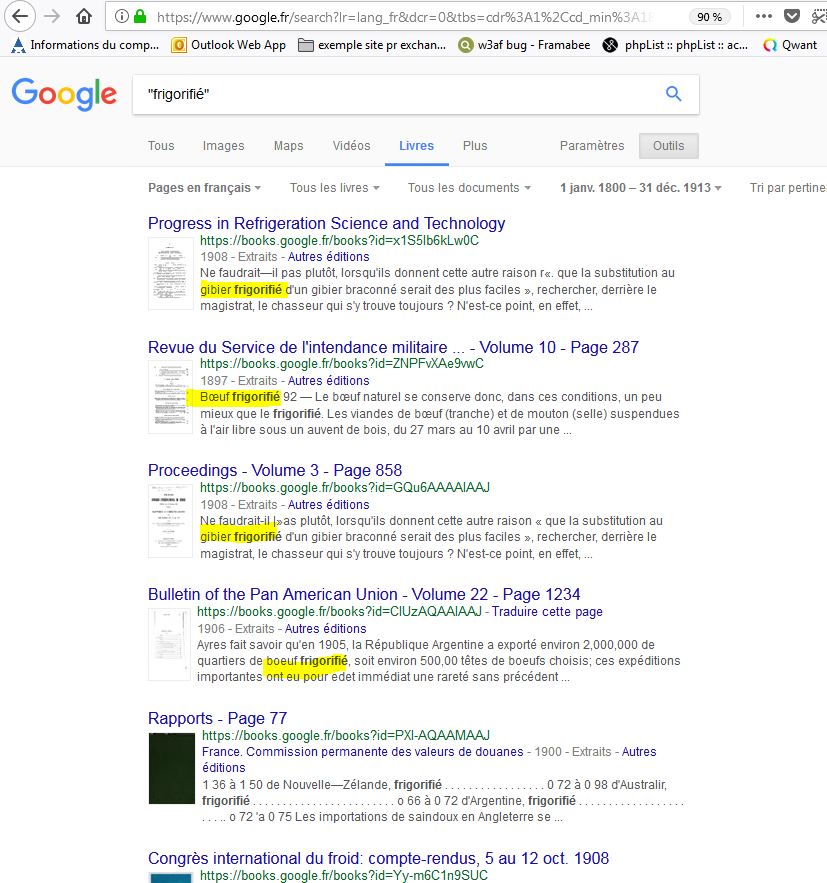Expand the Pages en français dropdown

coord(204,188)
